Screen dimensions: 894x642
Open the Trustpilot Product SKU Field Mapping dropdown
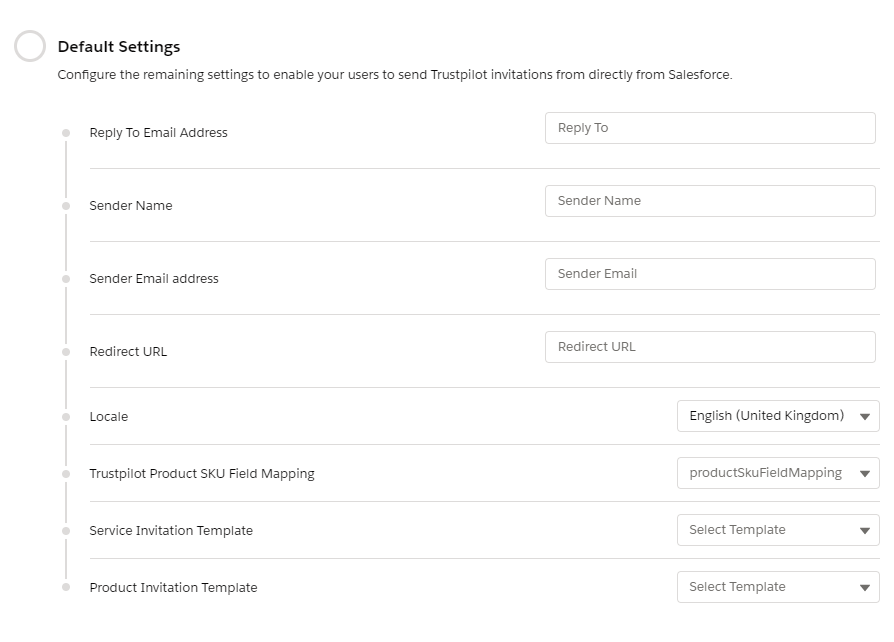coord(778,473)
